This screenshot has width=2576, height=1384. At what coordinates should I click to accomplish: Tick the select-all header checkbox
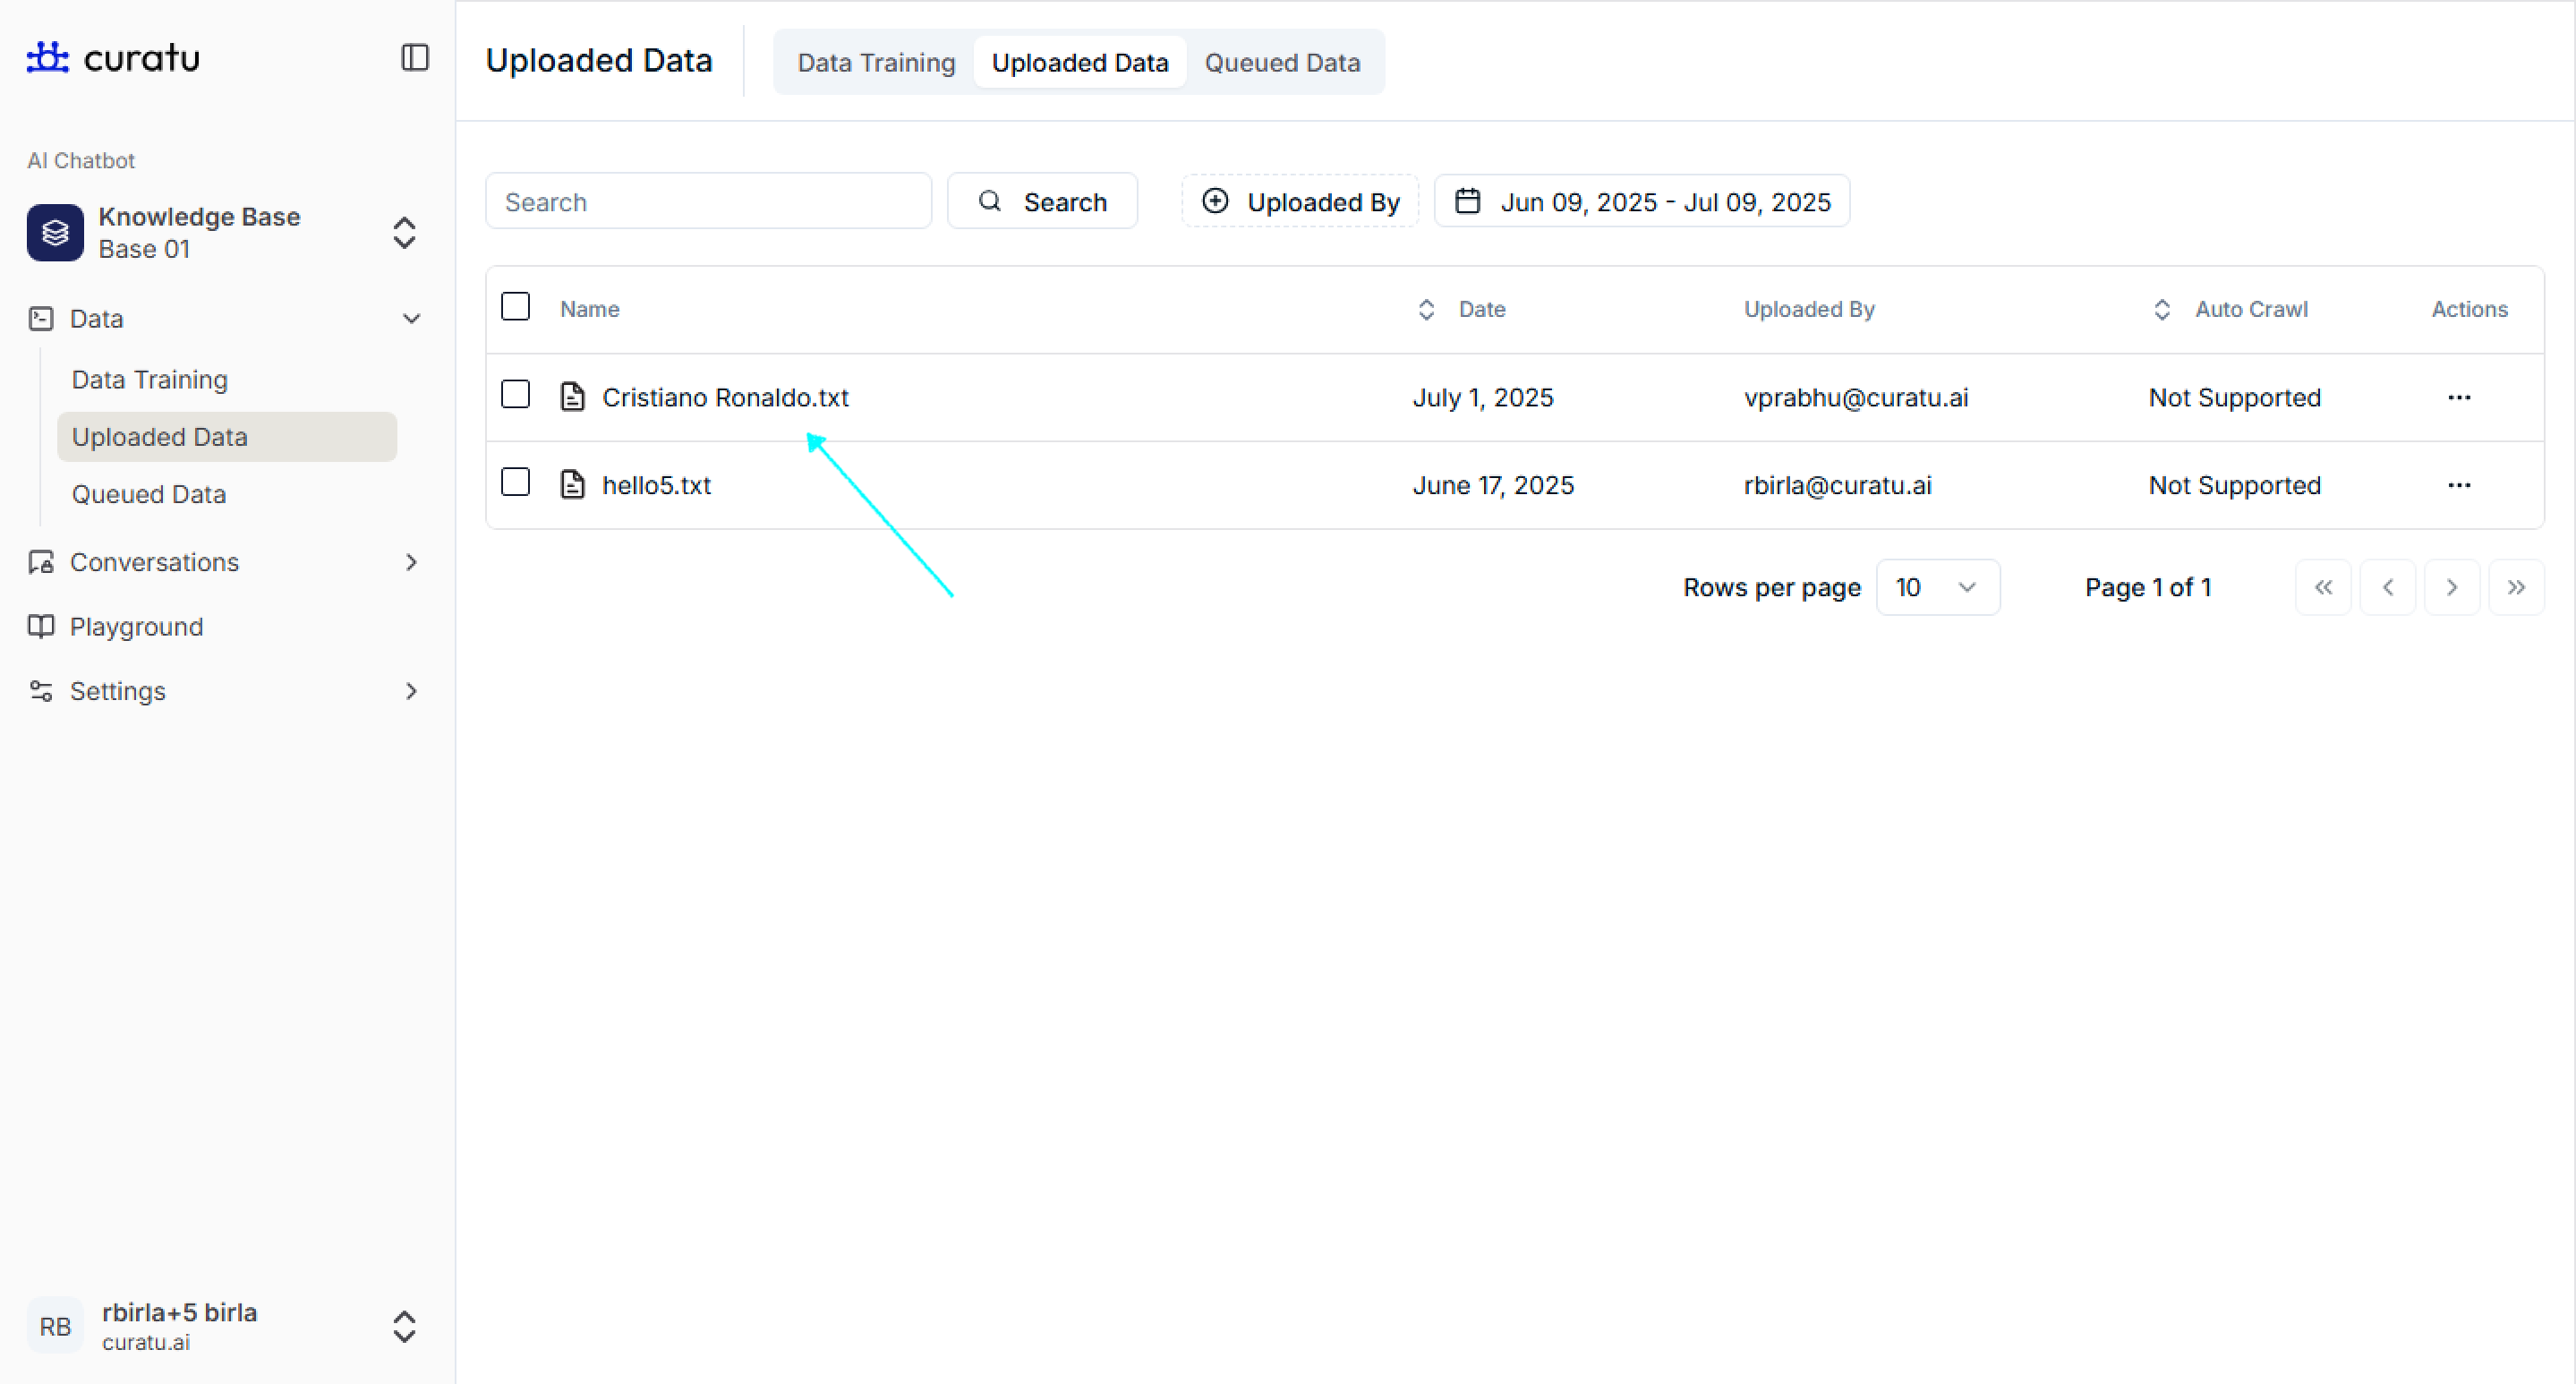[x=515, y=307]
